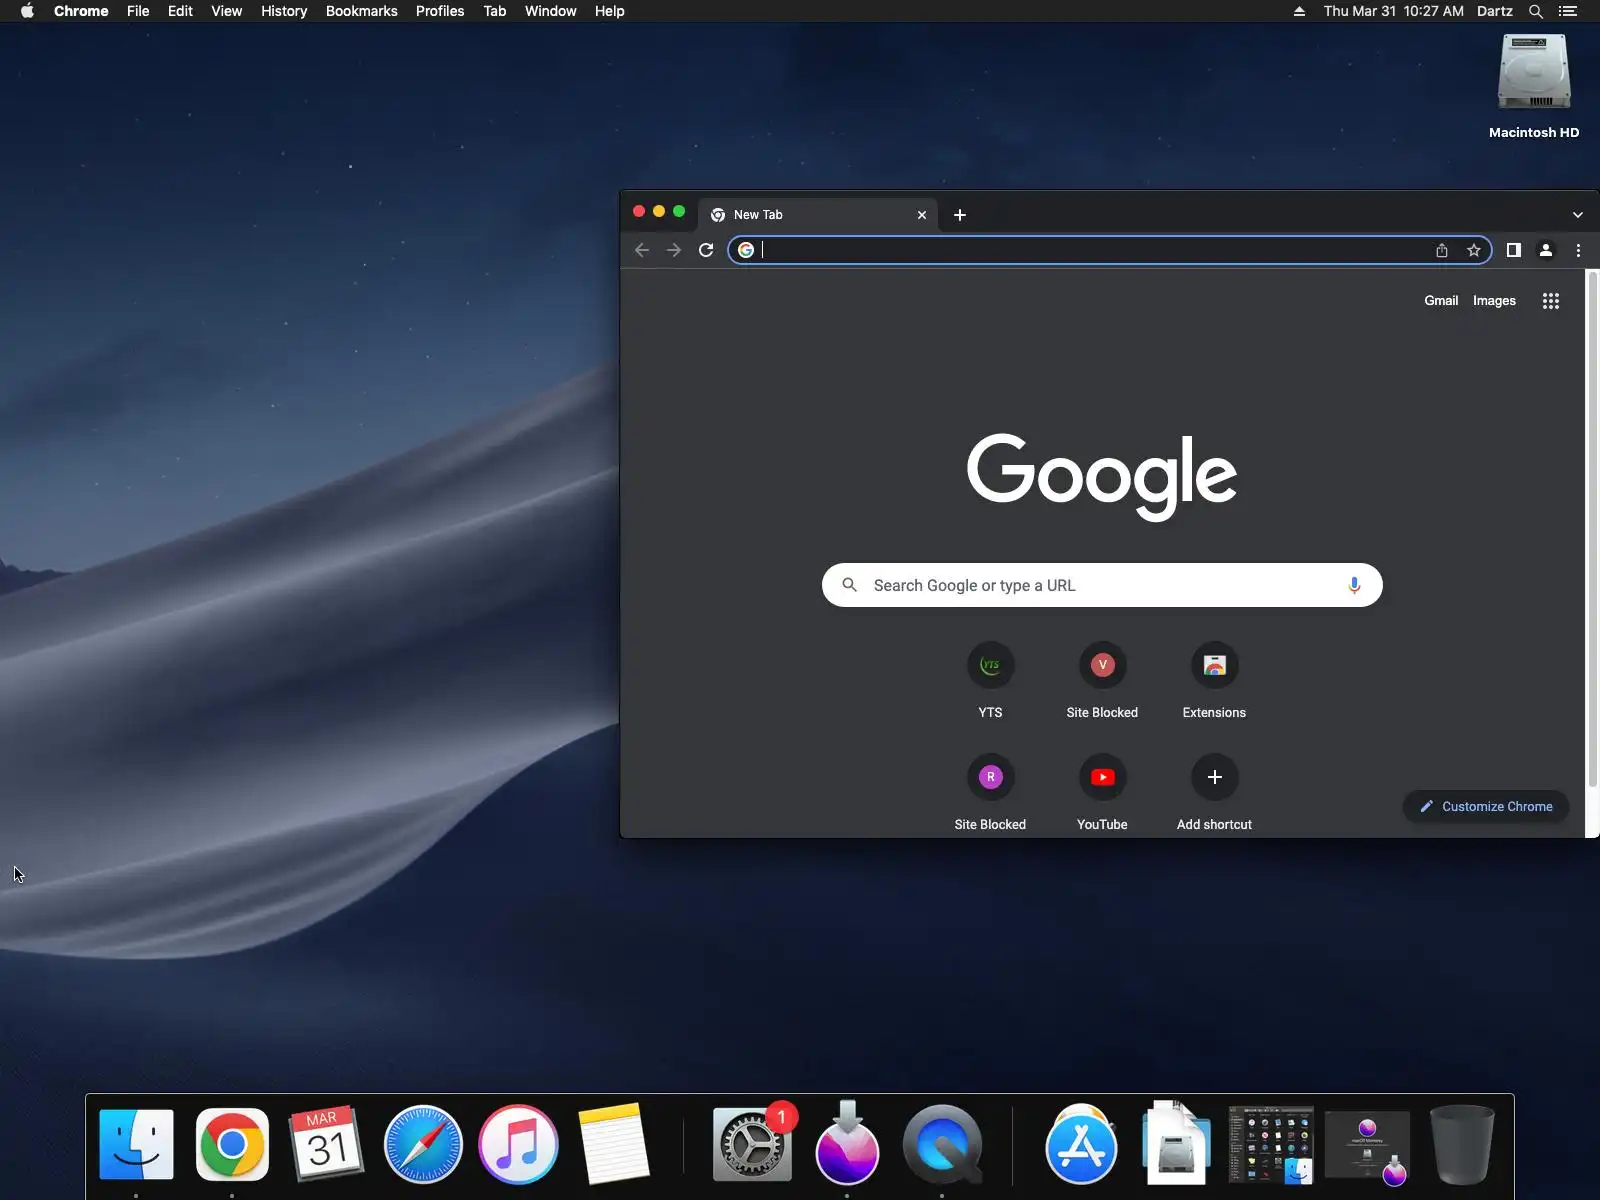Viewport: 1600px width, 1200px height.
Task: Close the New Tab tab
Action: (x=922, y=215)
